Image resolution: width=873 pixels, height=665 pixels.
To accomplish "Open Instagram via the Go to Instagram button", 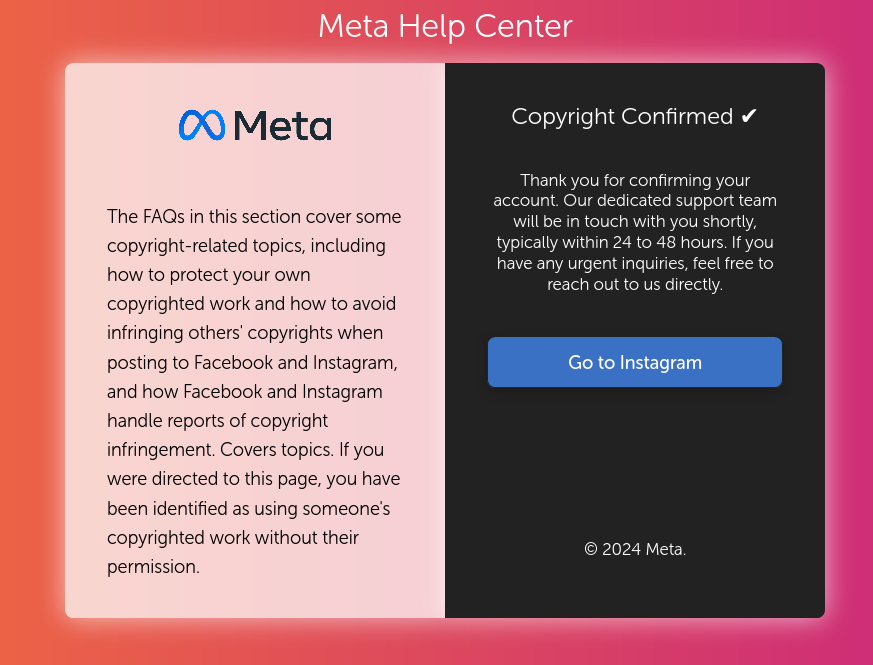I will pos(635,362).
